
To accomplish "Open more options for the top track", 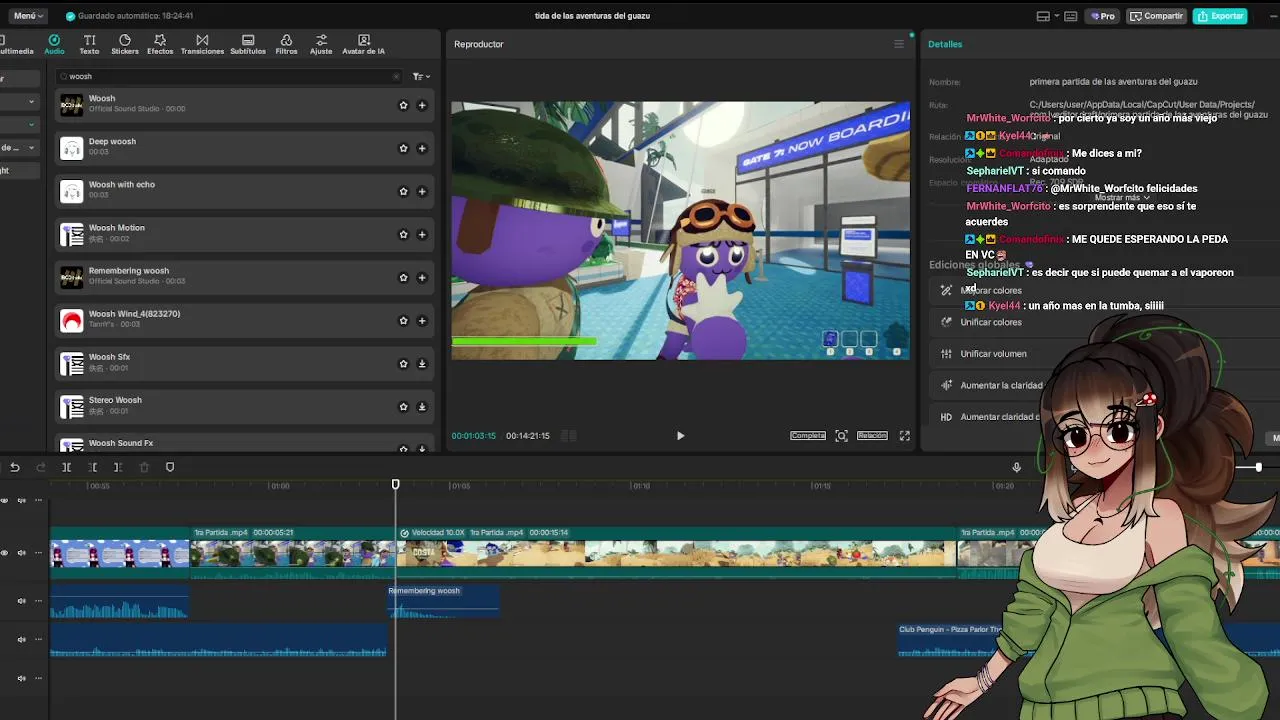I will coord(38,501).
